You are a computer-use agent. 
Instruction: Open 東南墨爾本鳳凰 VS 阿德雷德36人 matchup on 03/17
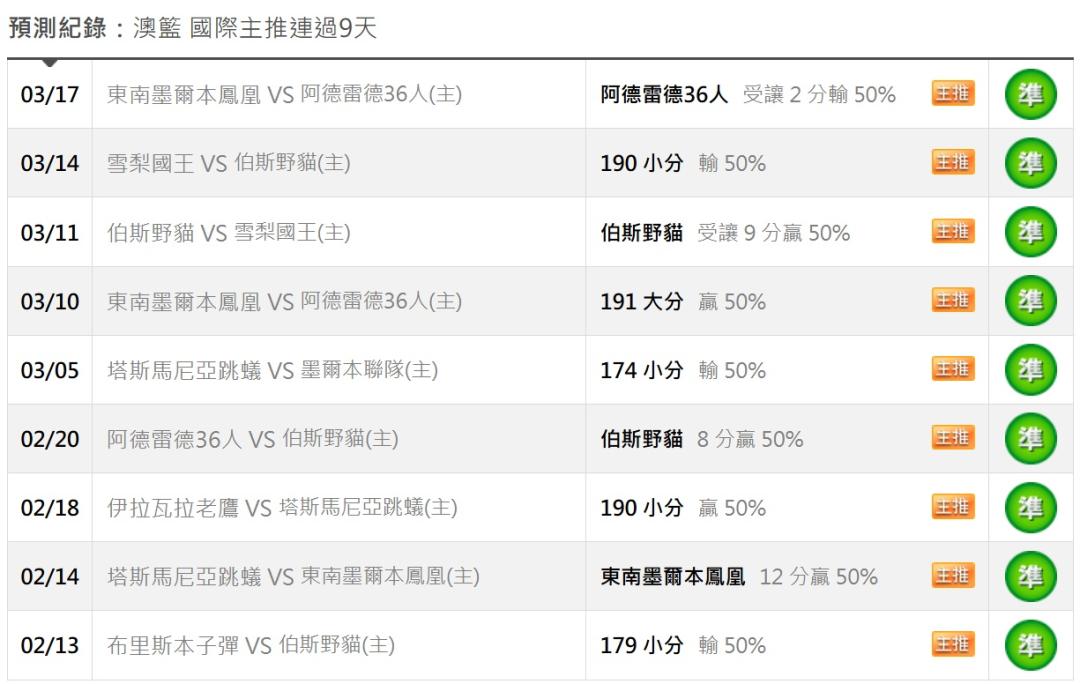pyautogui.click(x=284, y=95)
